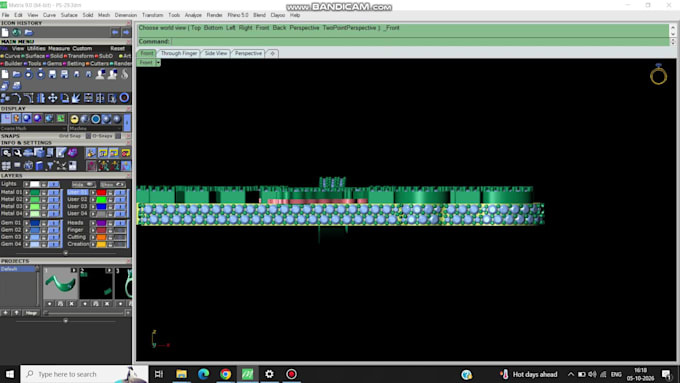The width and height of the screenshot is (680, 383).
Task: Click the dark circle ring icon ending the transform row
Action: click(124, 98)
